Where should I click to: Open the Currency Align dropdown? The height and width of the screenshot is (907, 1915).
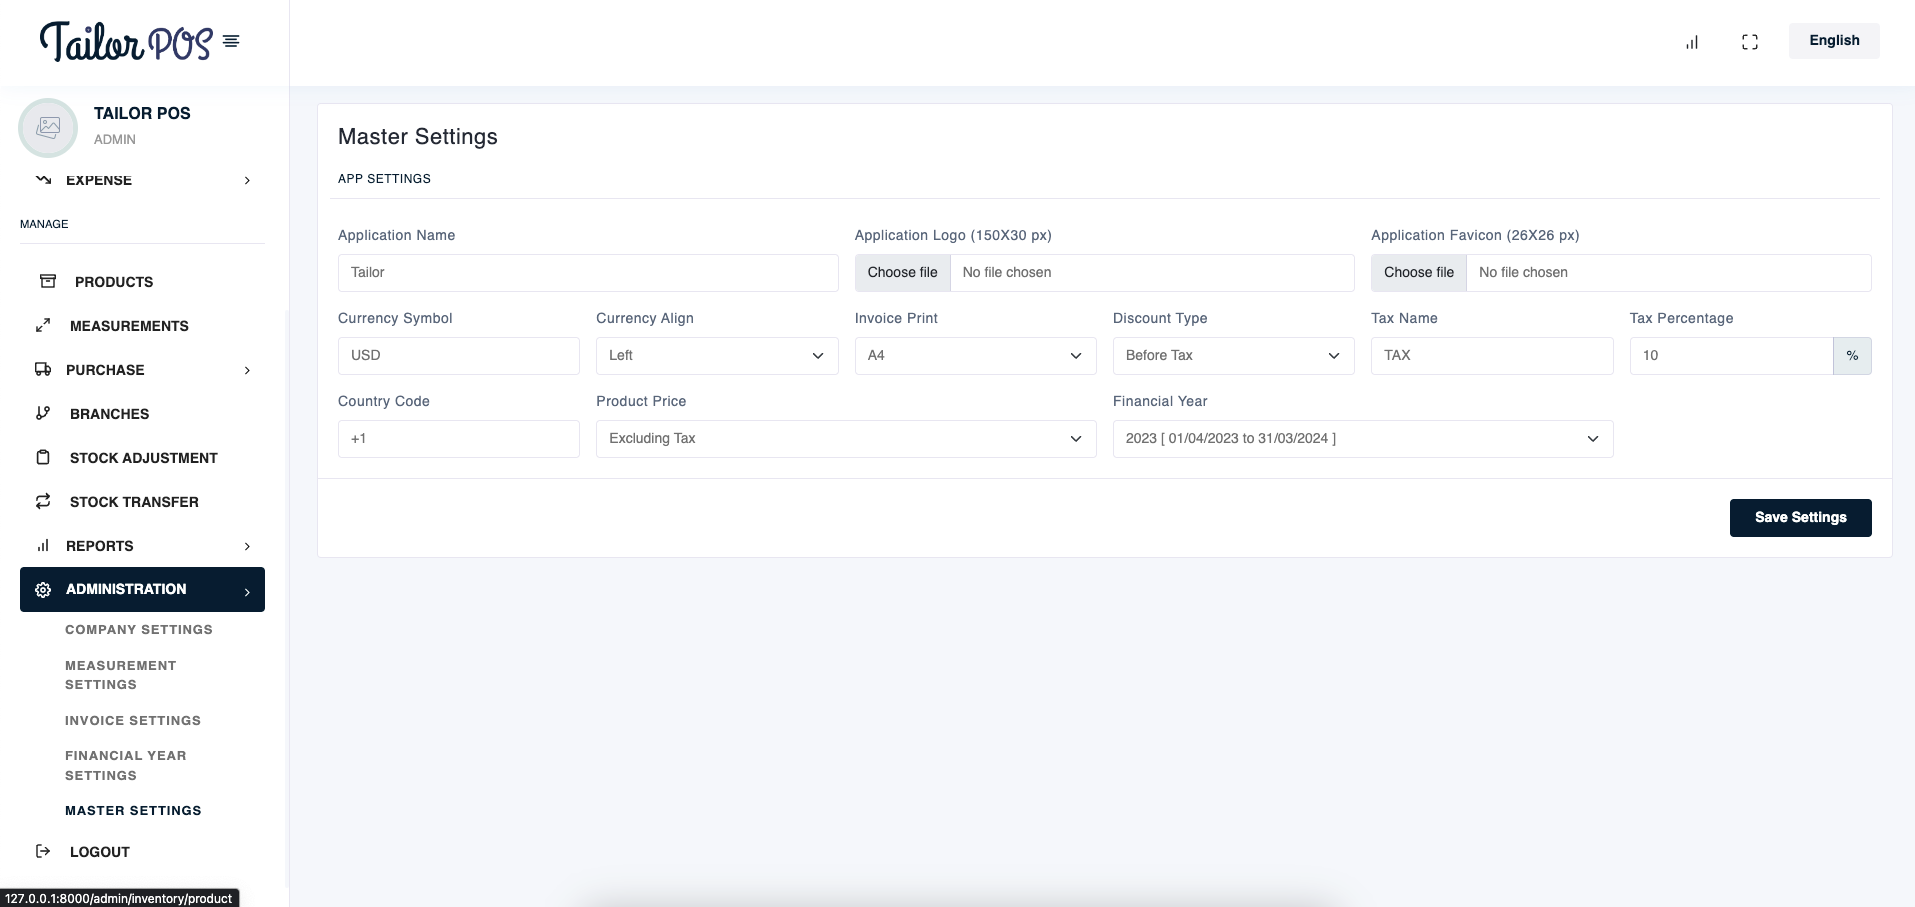pyautogui.click(x=716, y=356)
